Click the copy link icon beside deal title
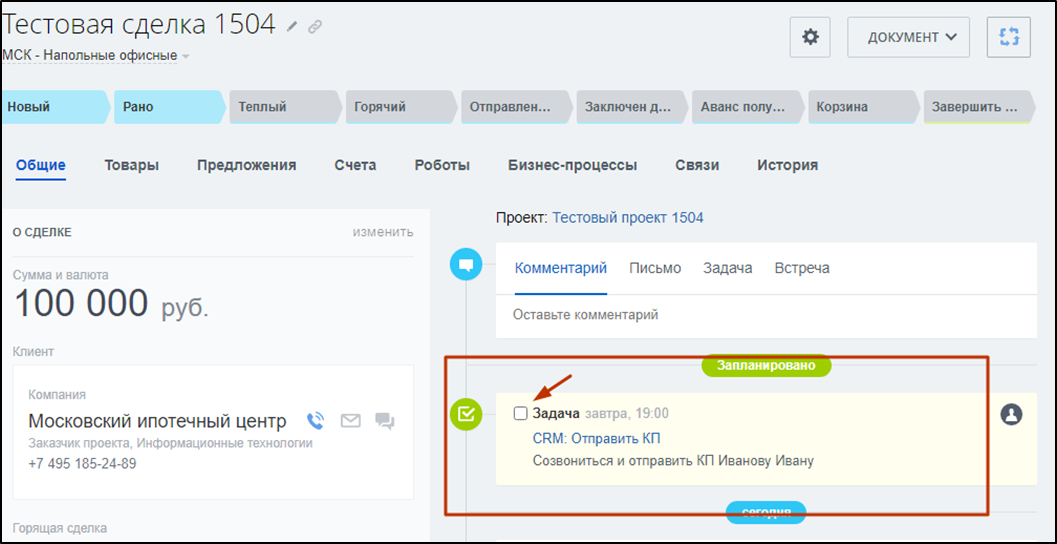 pos(315,27)
